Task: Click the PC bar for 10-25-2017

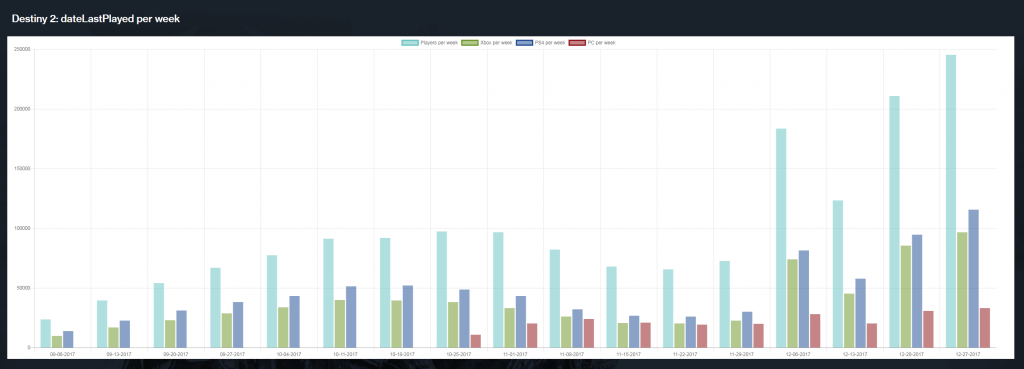Action: (475, 342)
